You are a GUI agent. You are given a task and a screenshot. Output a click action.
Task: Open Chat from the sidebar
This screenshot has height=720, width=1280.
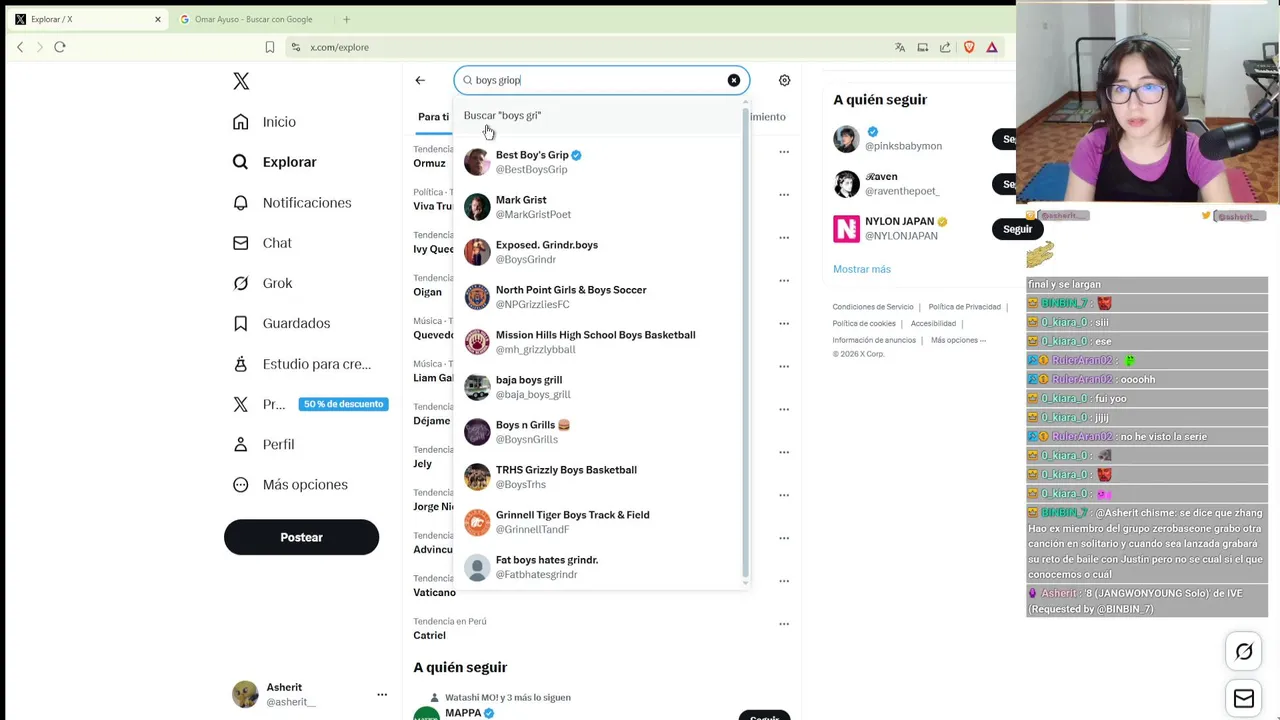tap(262, 243)
